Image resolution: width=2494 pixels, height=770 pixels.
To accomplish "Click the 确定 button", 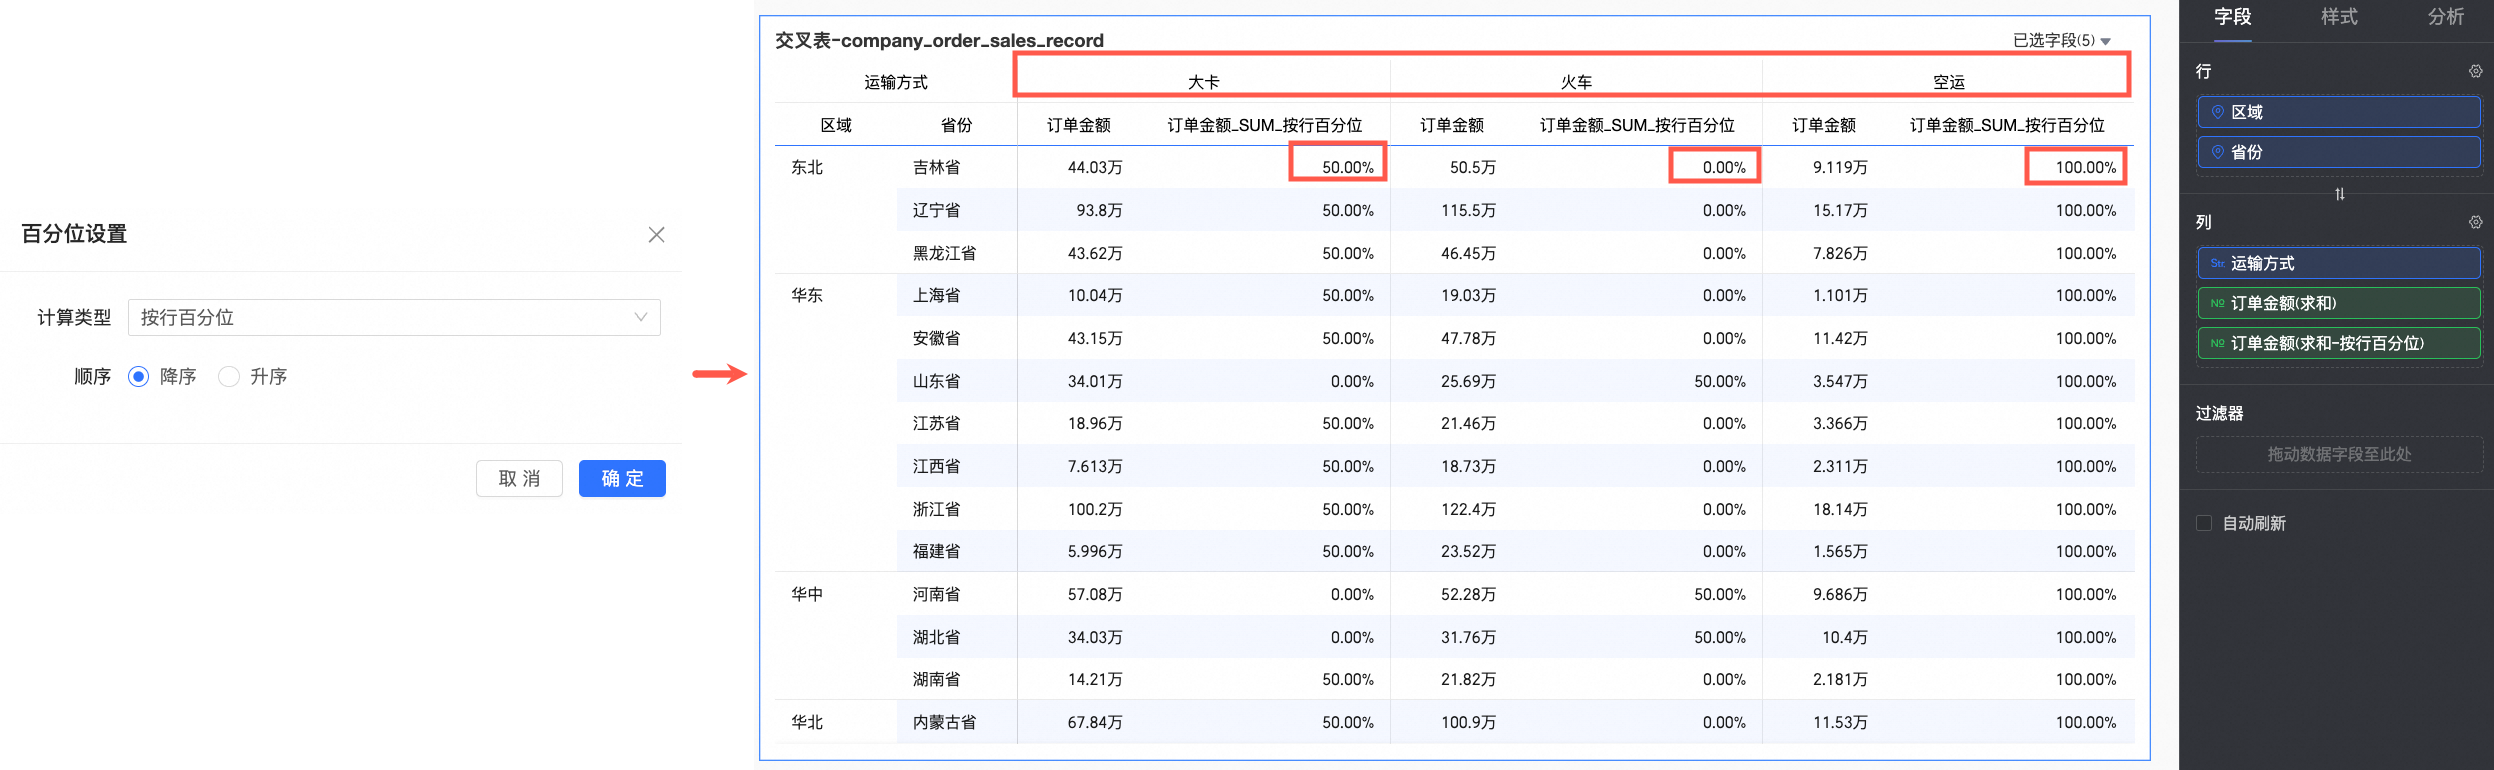I will pyautogui.click(x=622, y=479).
